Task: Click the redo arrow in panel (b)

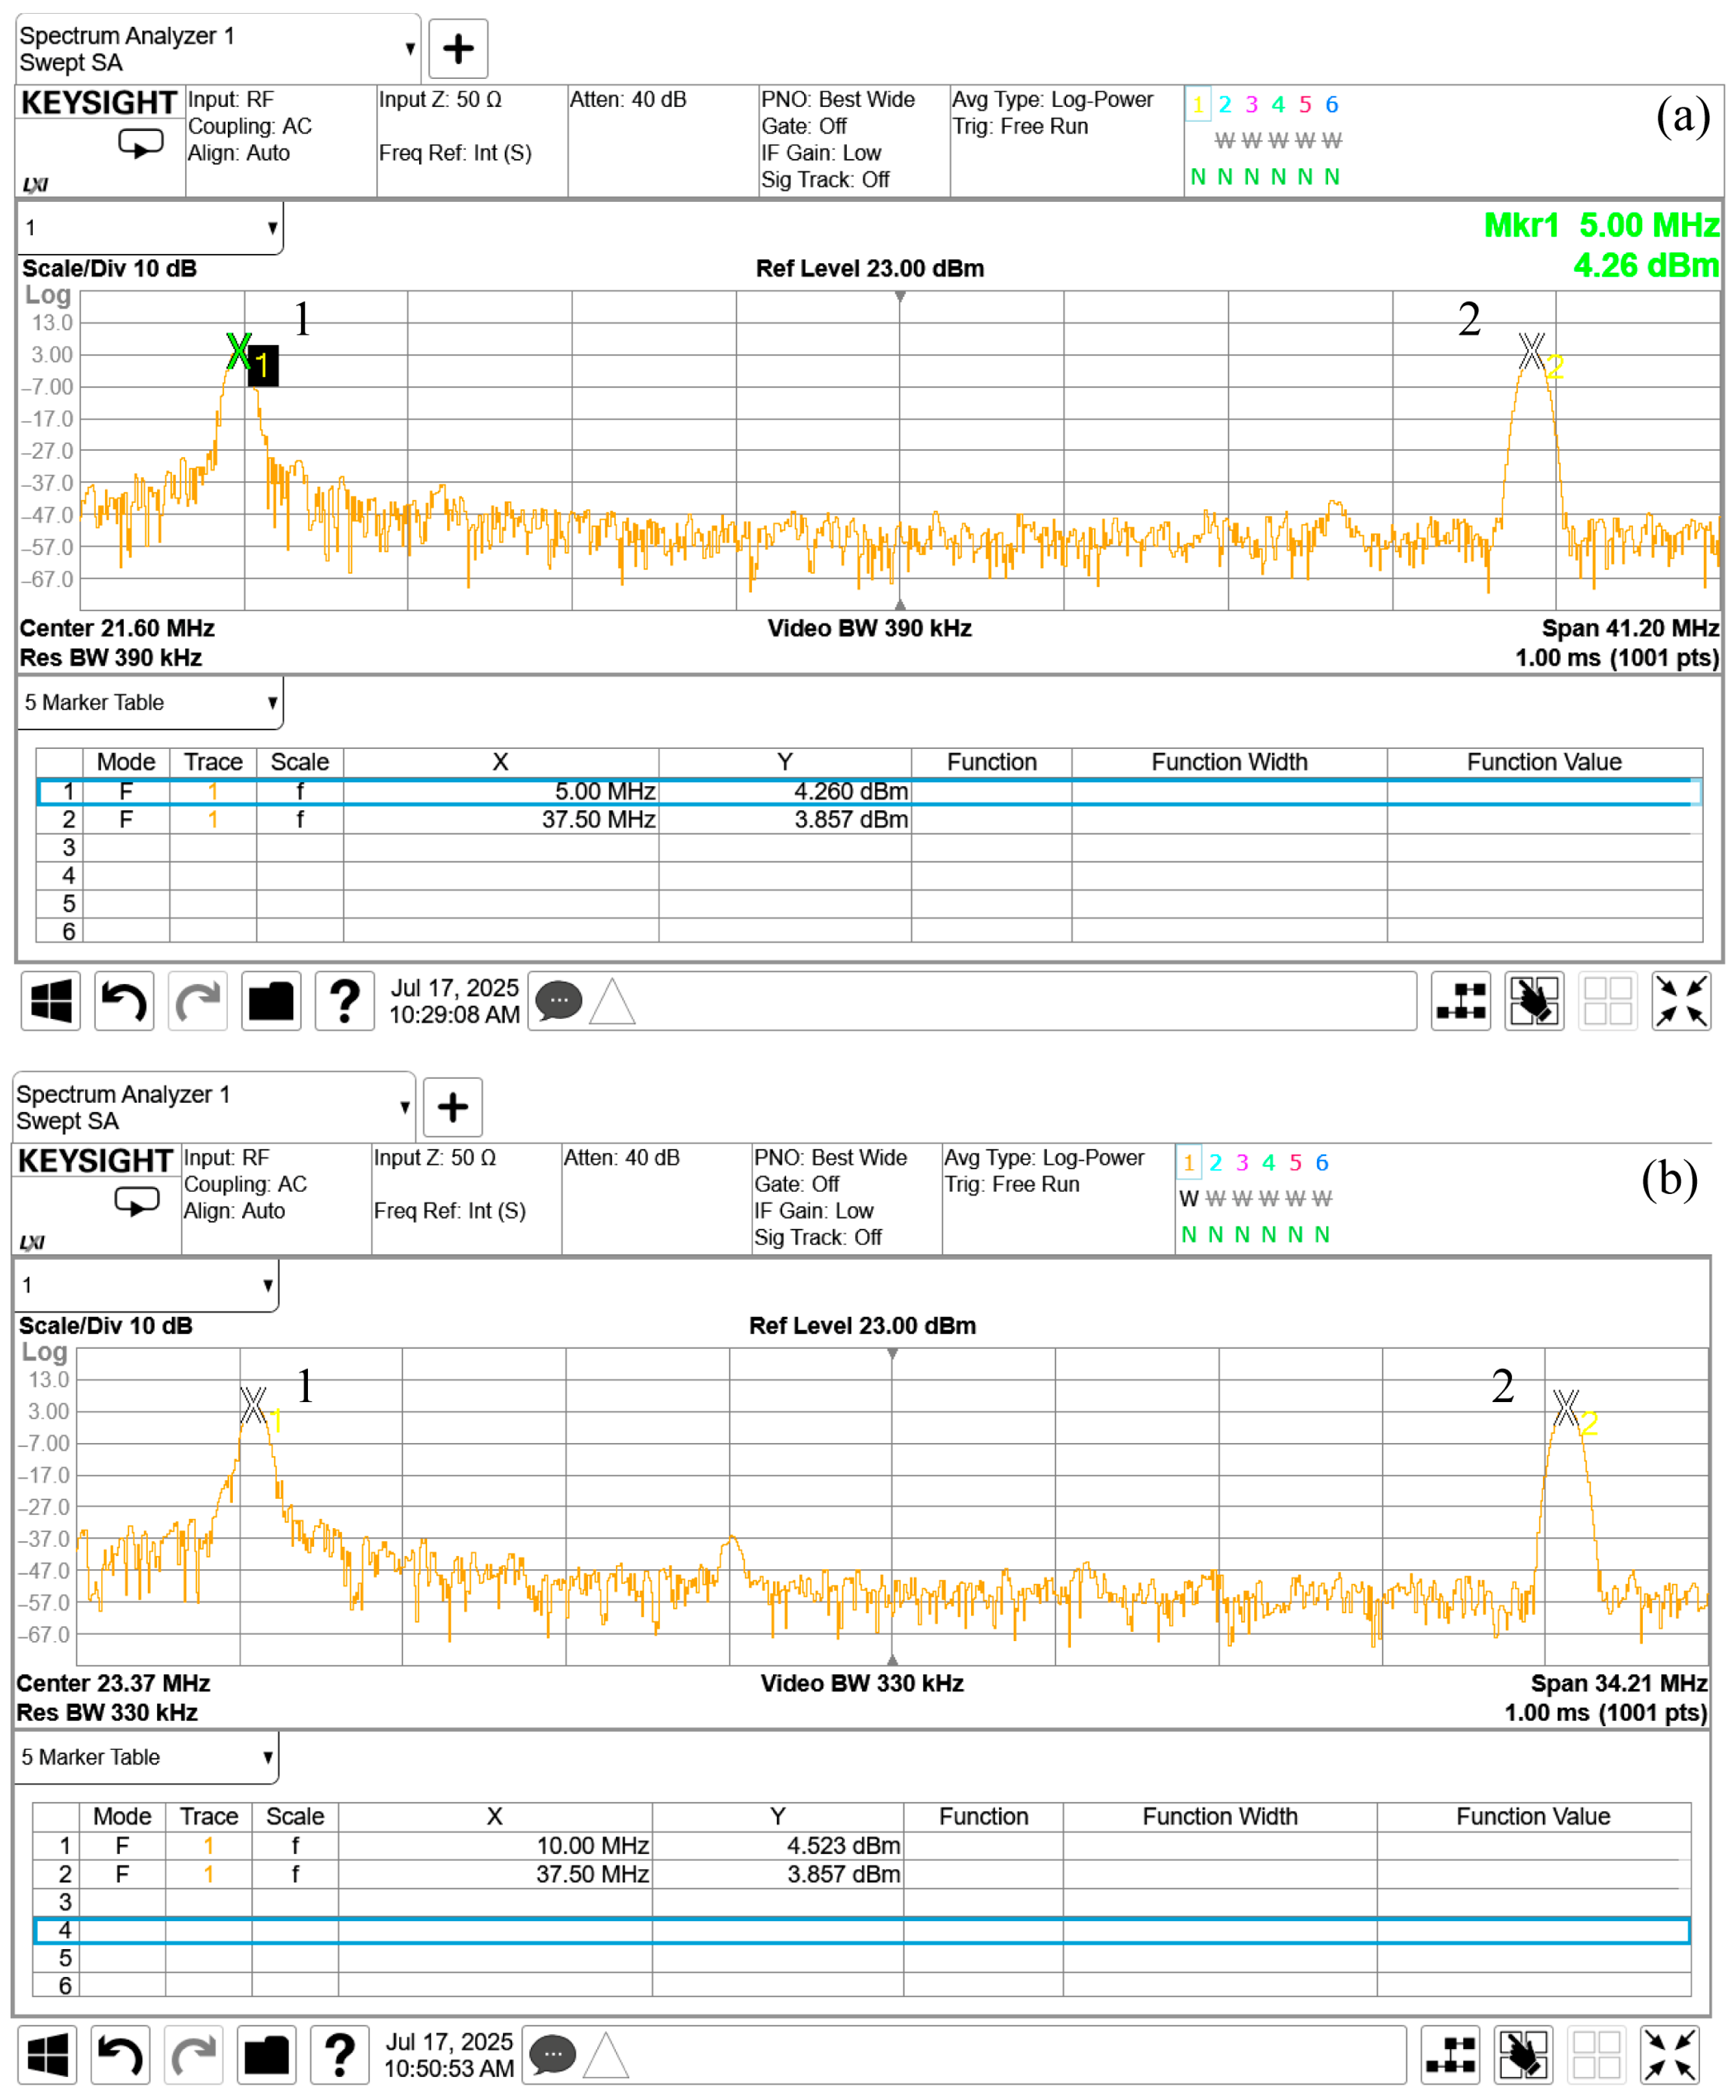Action: 194,2055
